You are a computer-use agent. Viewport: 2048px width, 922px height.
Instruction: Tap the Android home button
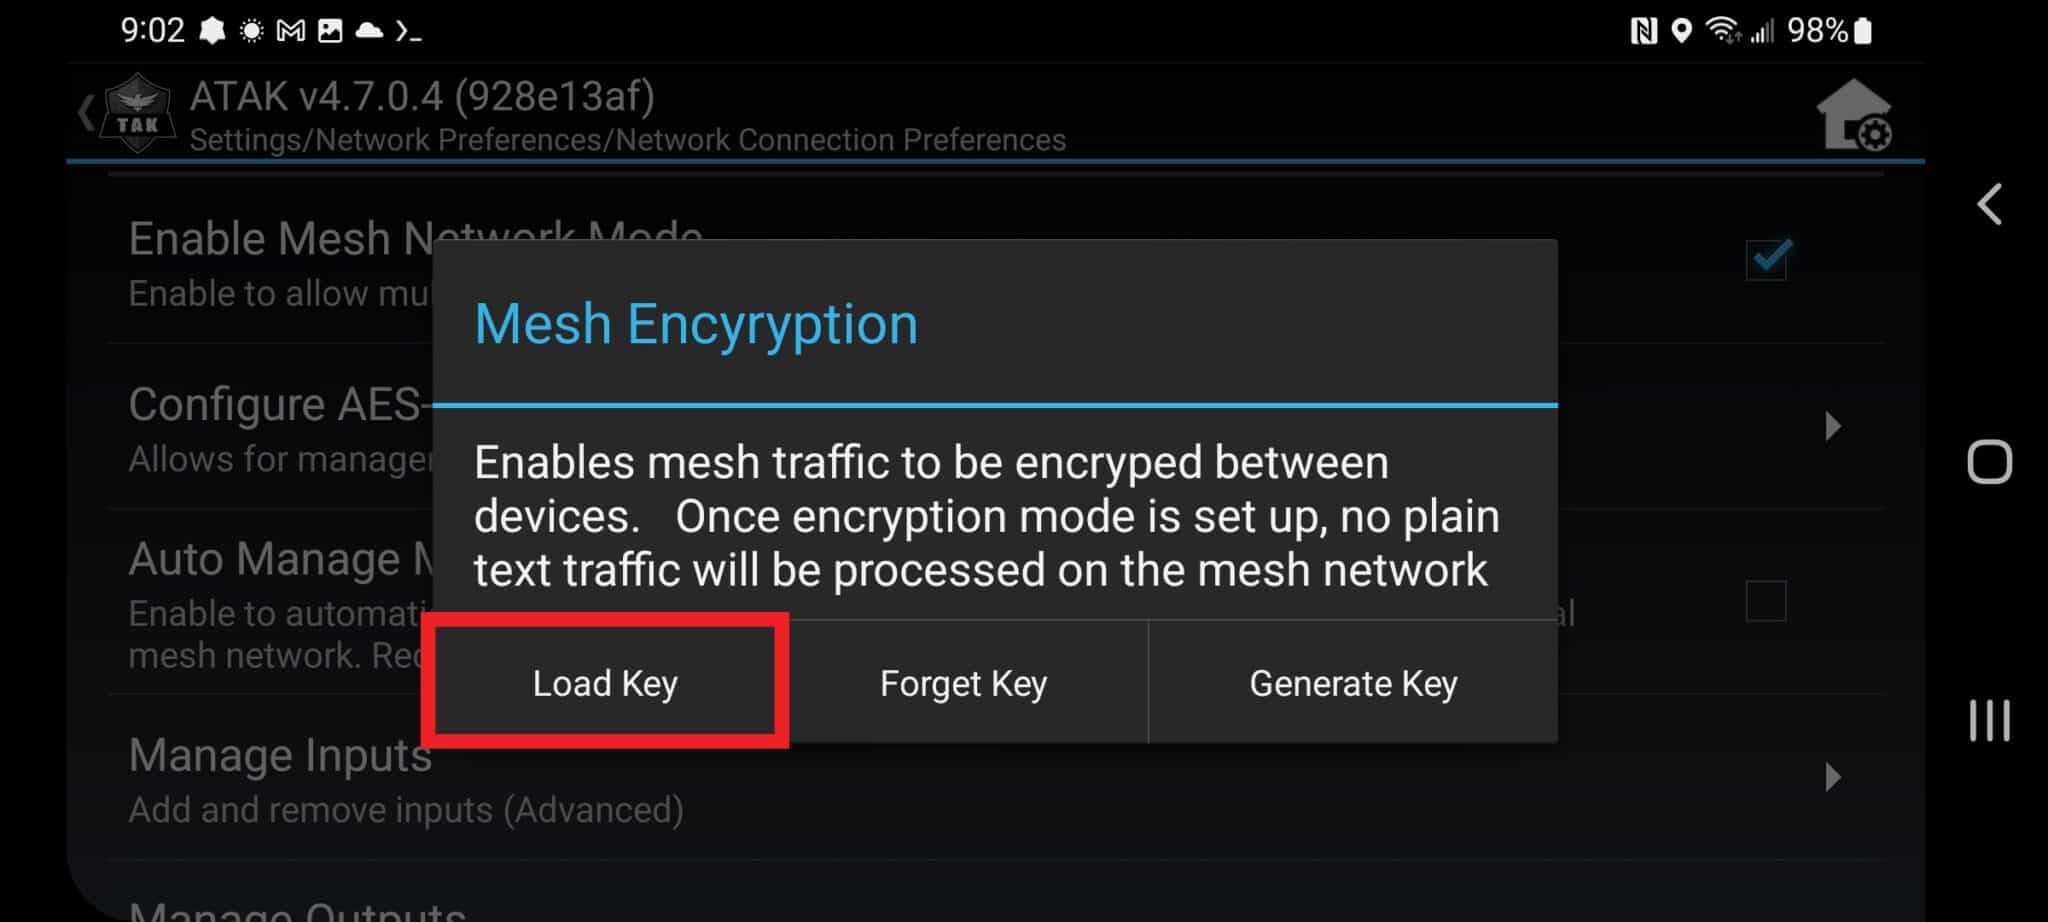tap(1989, 462)
